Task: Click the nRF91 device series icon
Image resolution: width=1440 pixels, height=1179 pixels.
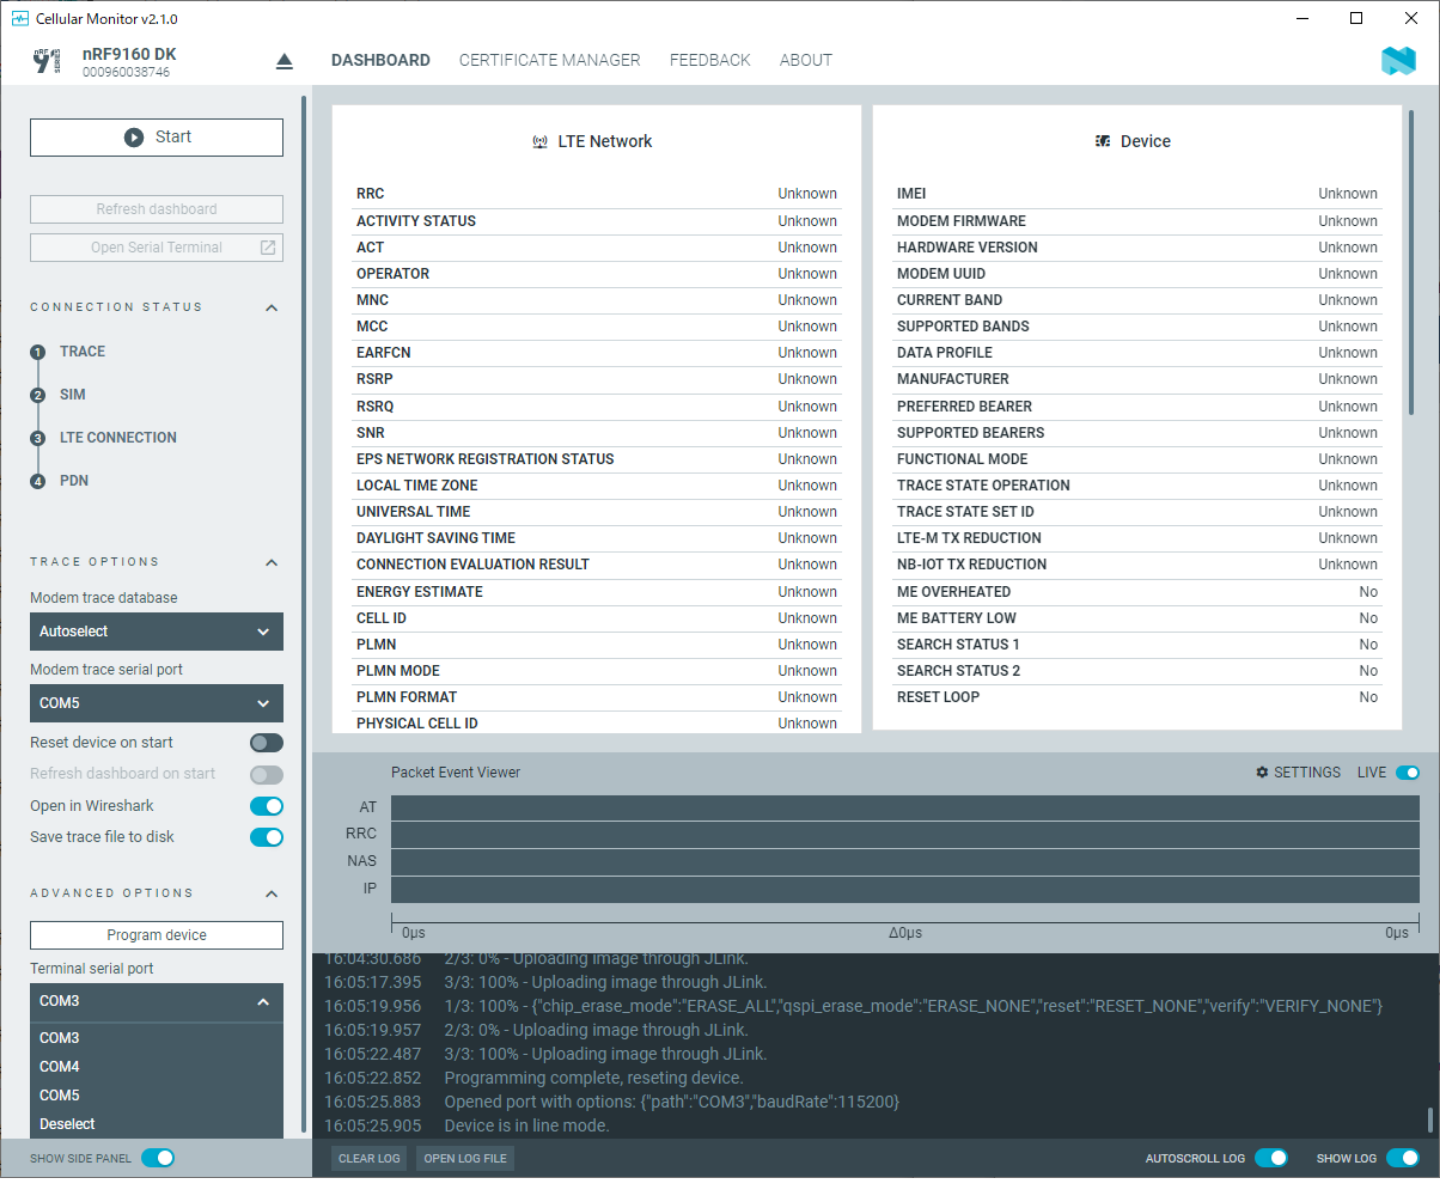Action: tap(47, 61)
